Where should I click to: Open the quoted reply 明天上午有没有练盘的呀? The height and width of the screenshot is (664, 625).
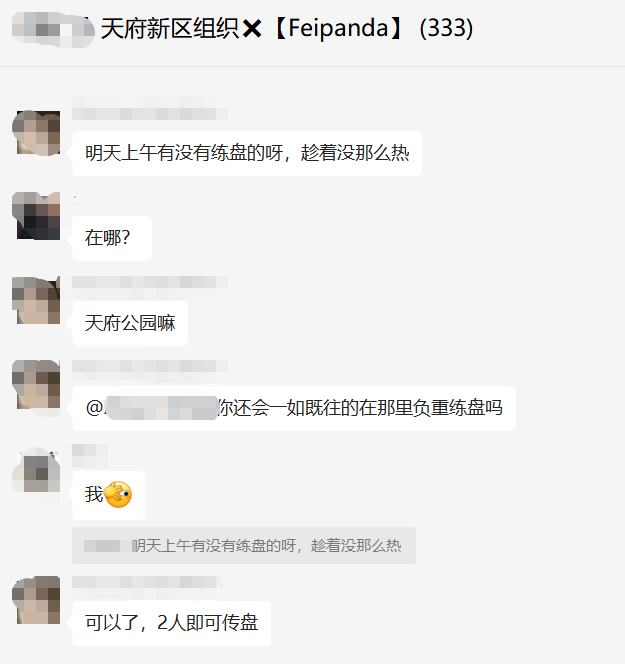[x=244, y=545]
